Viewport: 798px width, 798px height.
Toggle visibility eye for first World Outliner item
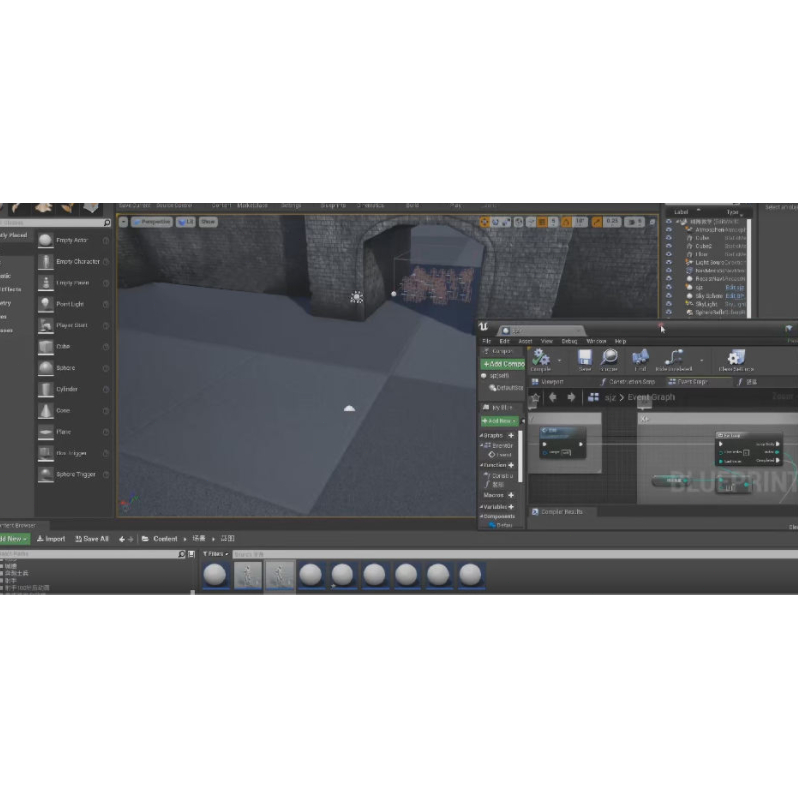coord(669,222)
